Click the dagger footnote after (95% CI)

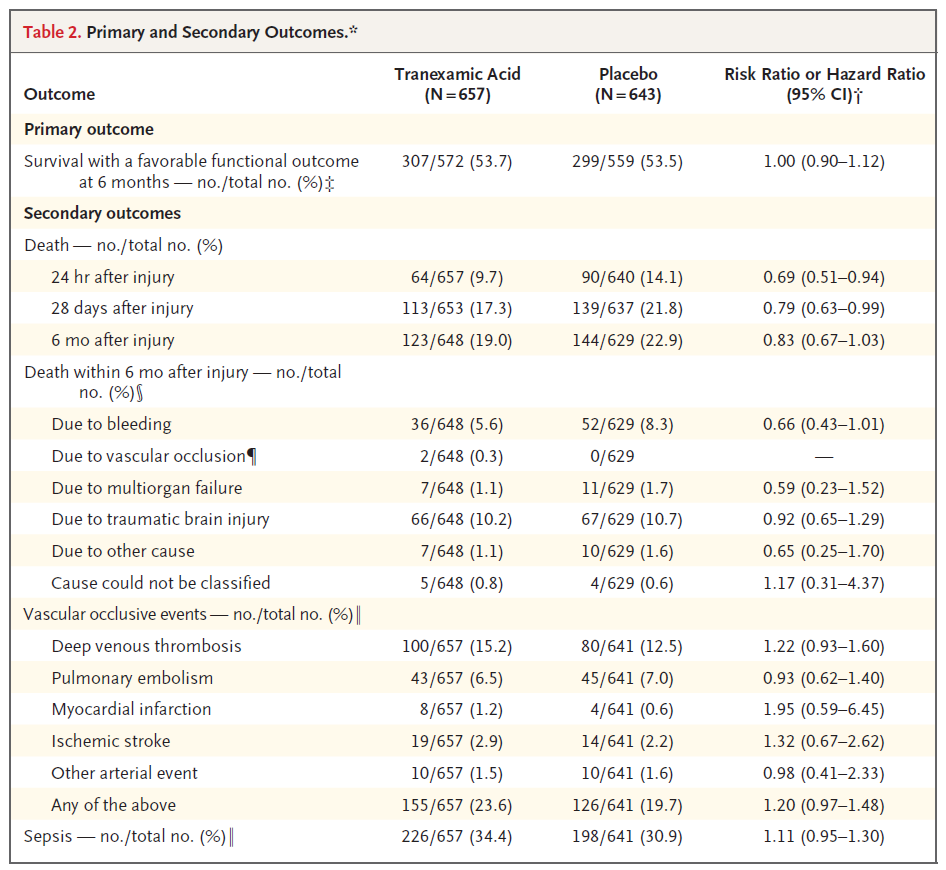pyautogui.click(x=859, y=96)
